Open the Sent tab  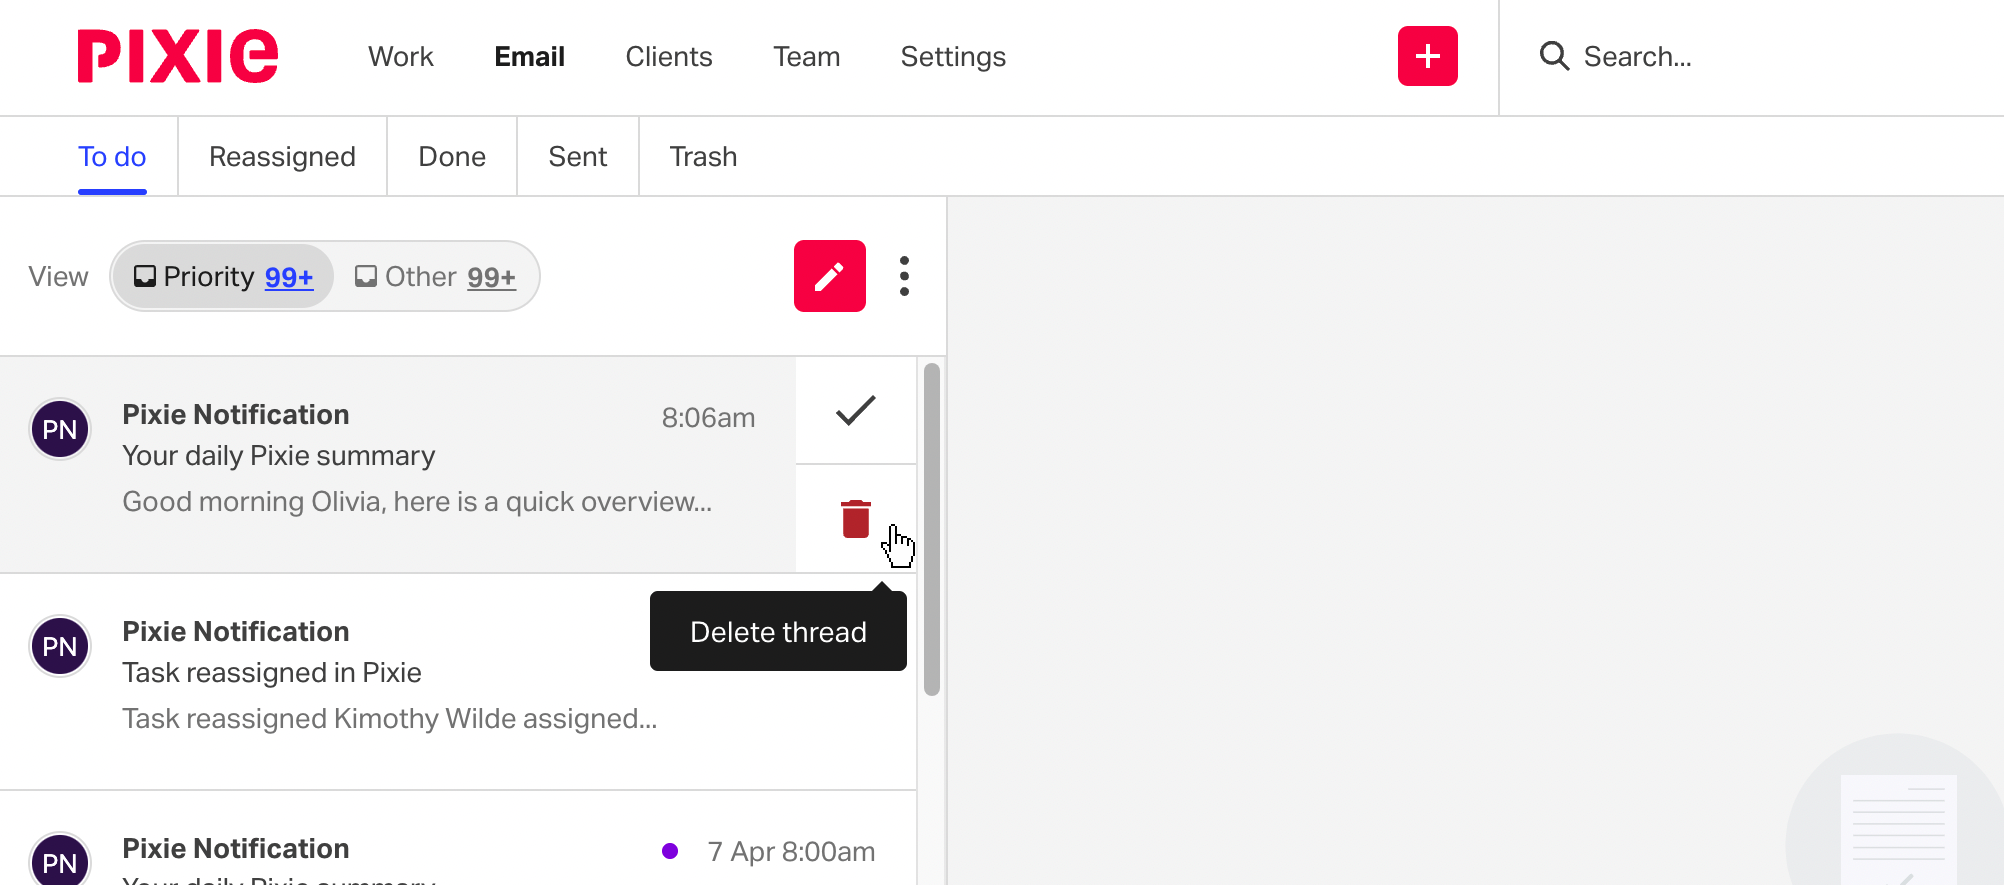[x=578, y=157]
